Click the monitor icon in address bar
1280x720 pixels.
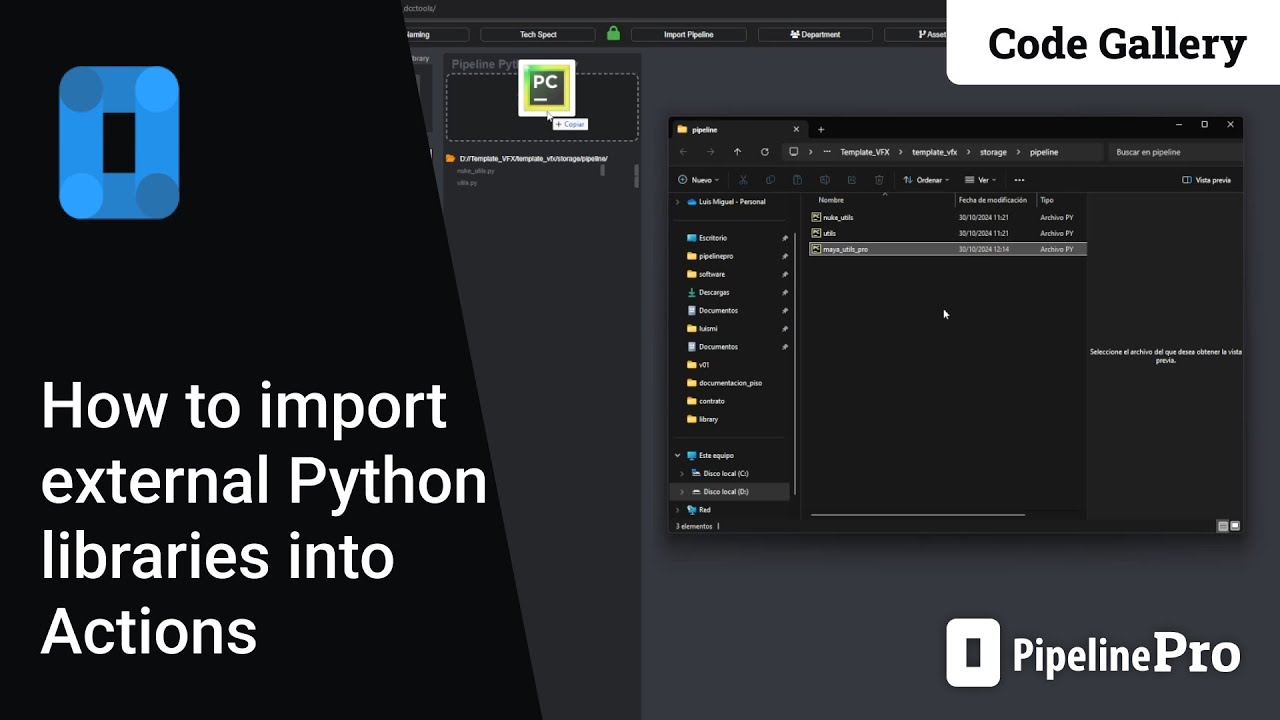pos(794,152)
